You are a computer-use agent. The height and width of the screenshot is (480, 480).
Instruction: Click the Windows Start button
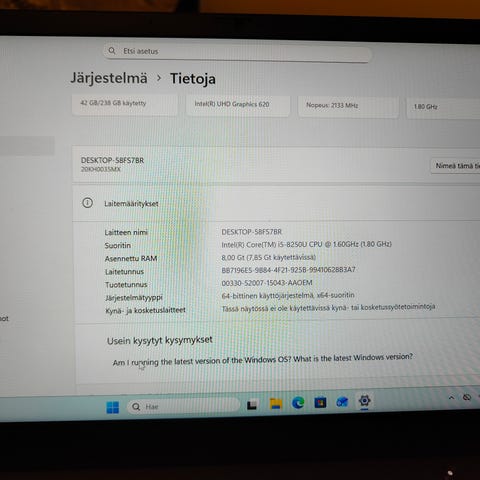112,407
